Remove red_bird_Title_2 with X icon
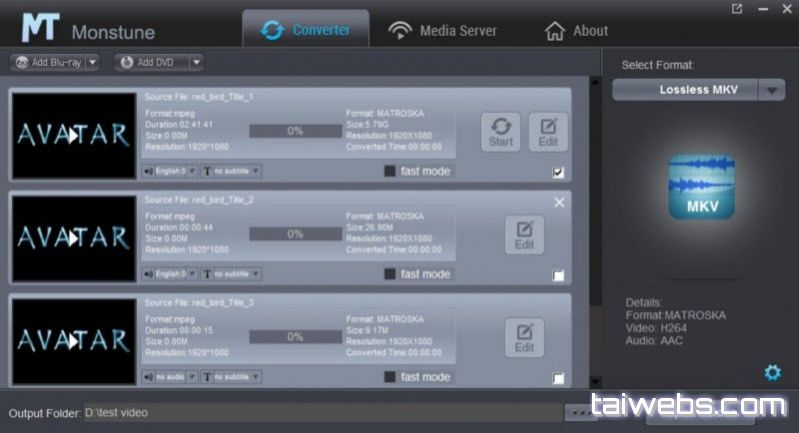799x433 pixels. [559, 203]
